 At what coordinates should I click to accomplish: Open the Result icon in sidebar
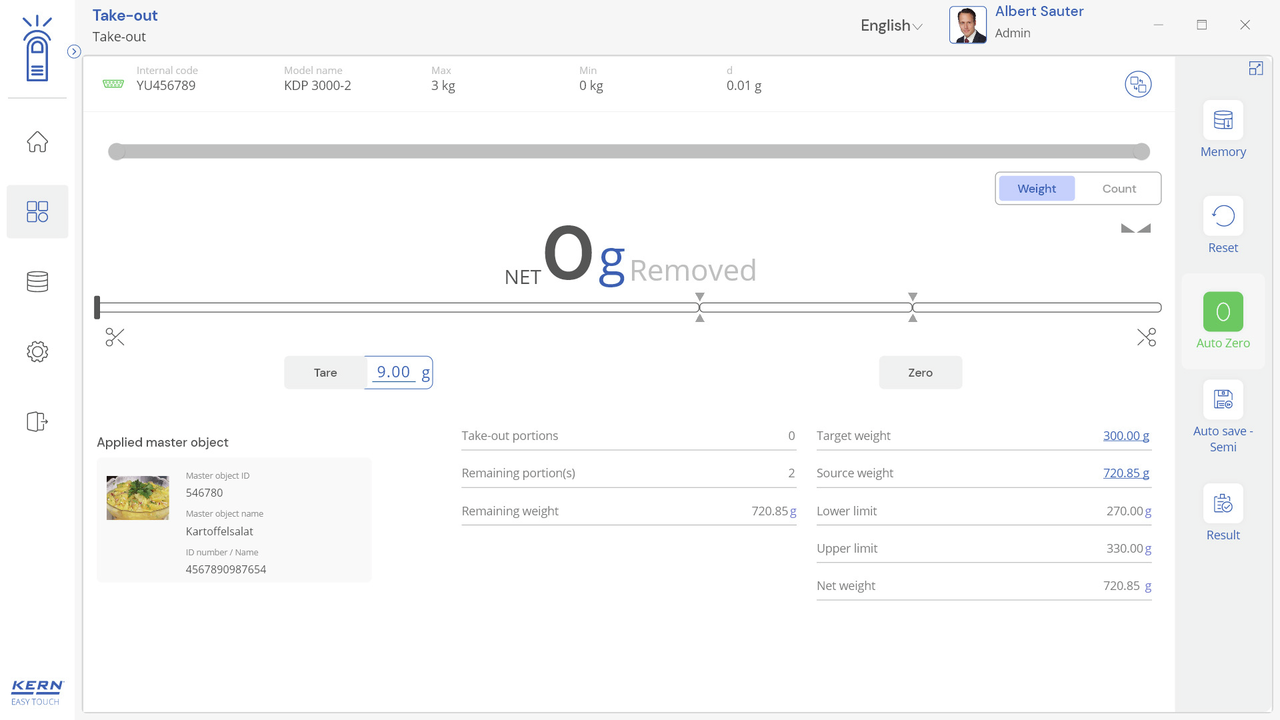[1222, 504]
